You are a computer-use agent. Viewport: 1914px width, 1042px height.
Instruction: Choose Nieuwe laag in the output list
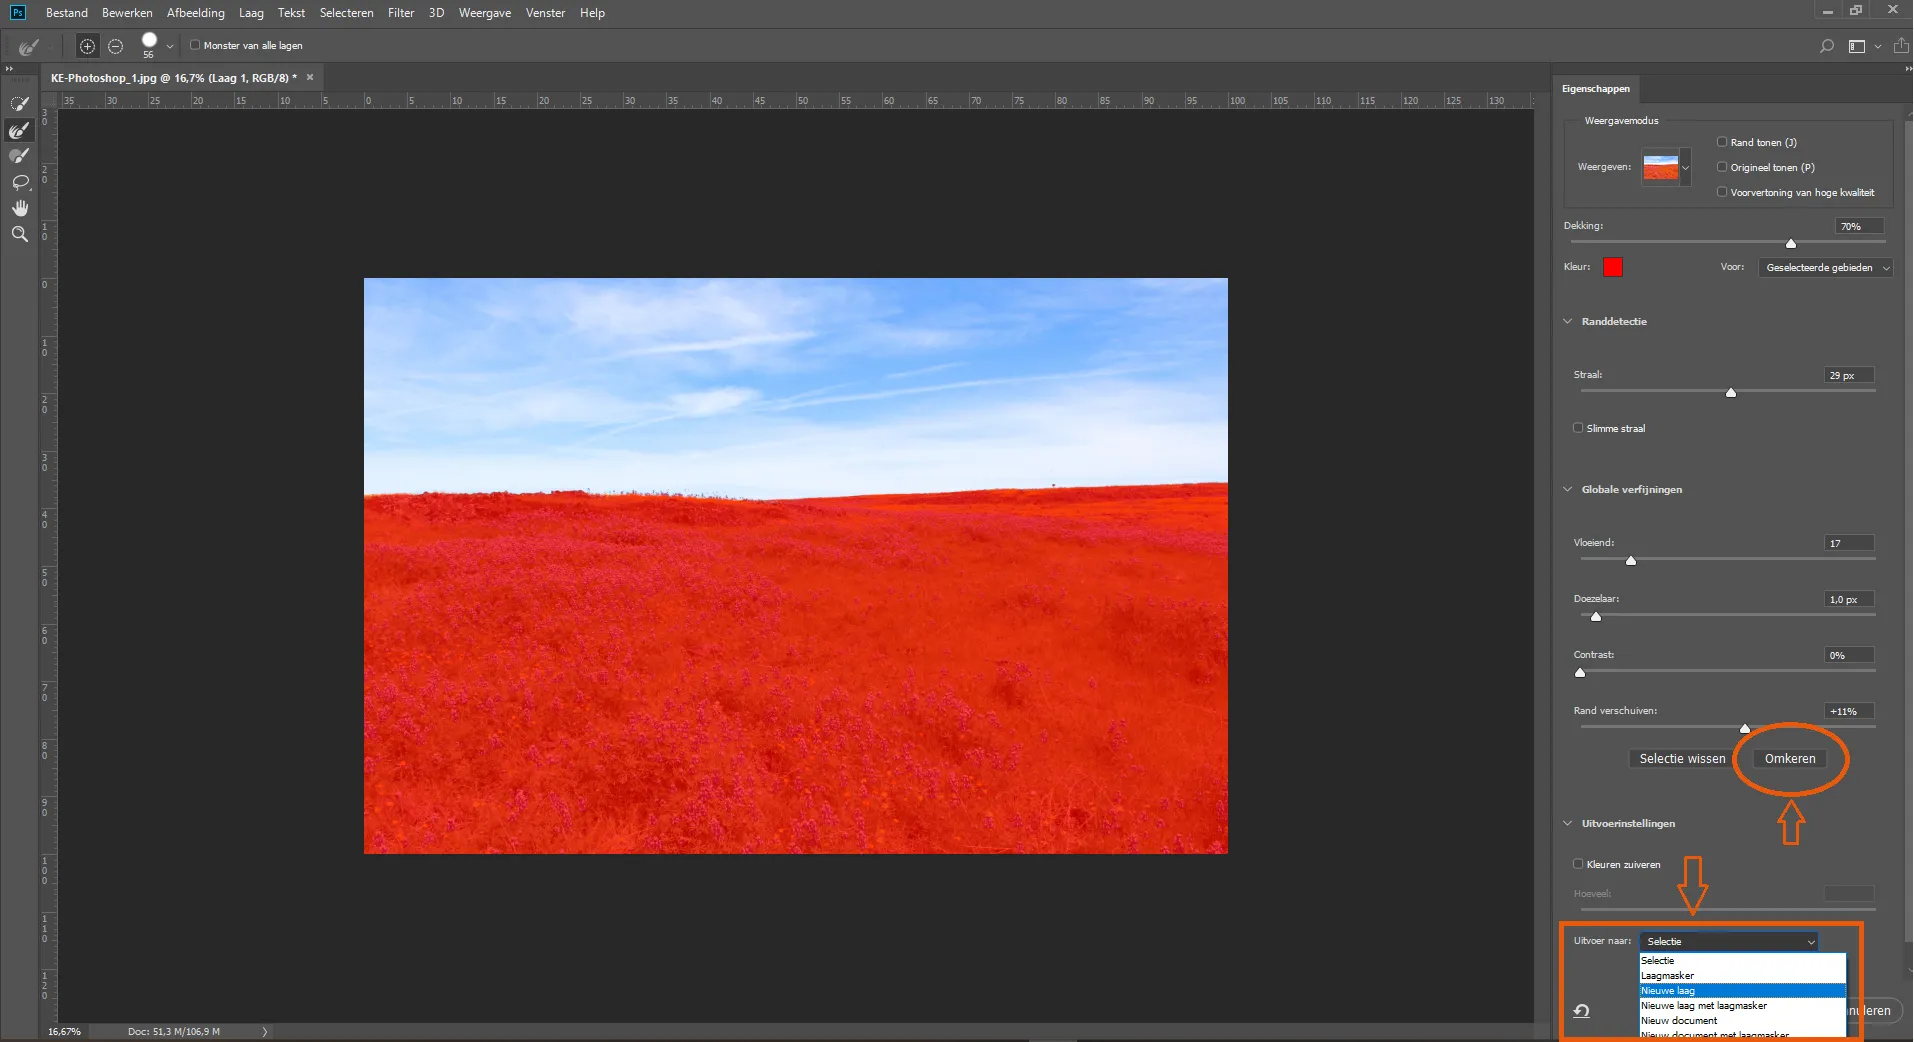[1742, 990]
